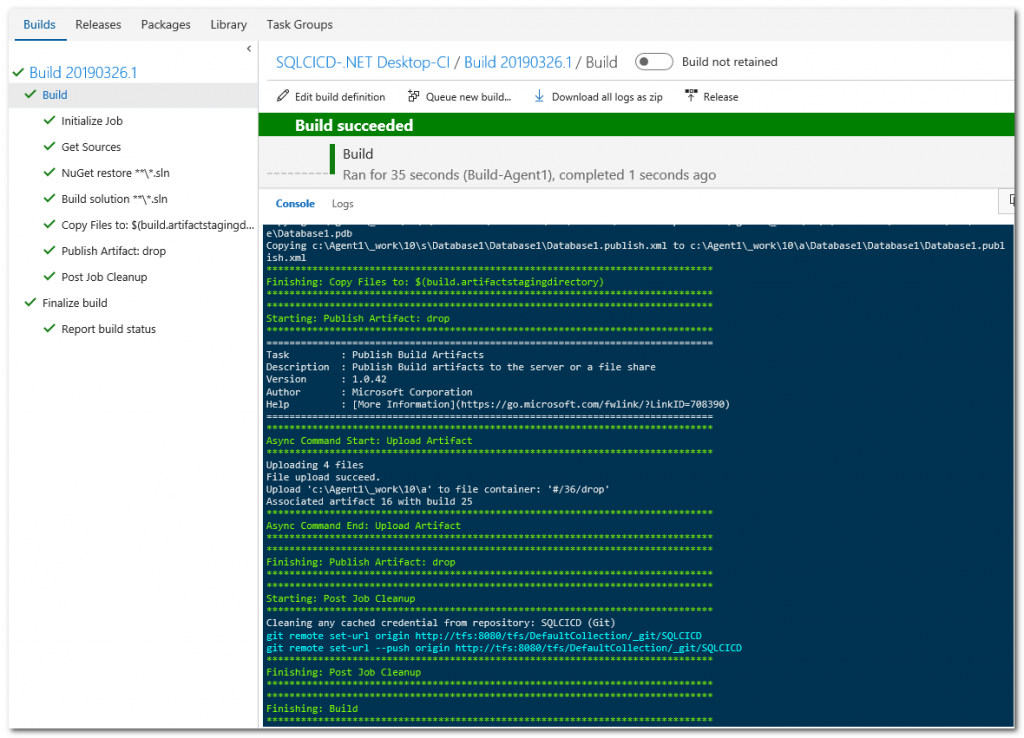This screenshot has width=1024, height=738.
Task: Open Edit build definition
Action: click(340, 97)
